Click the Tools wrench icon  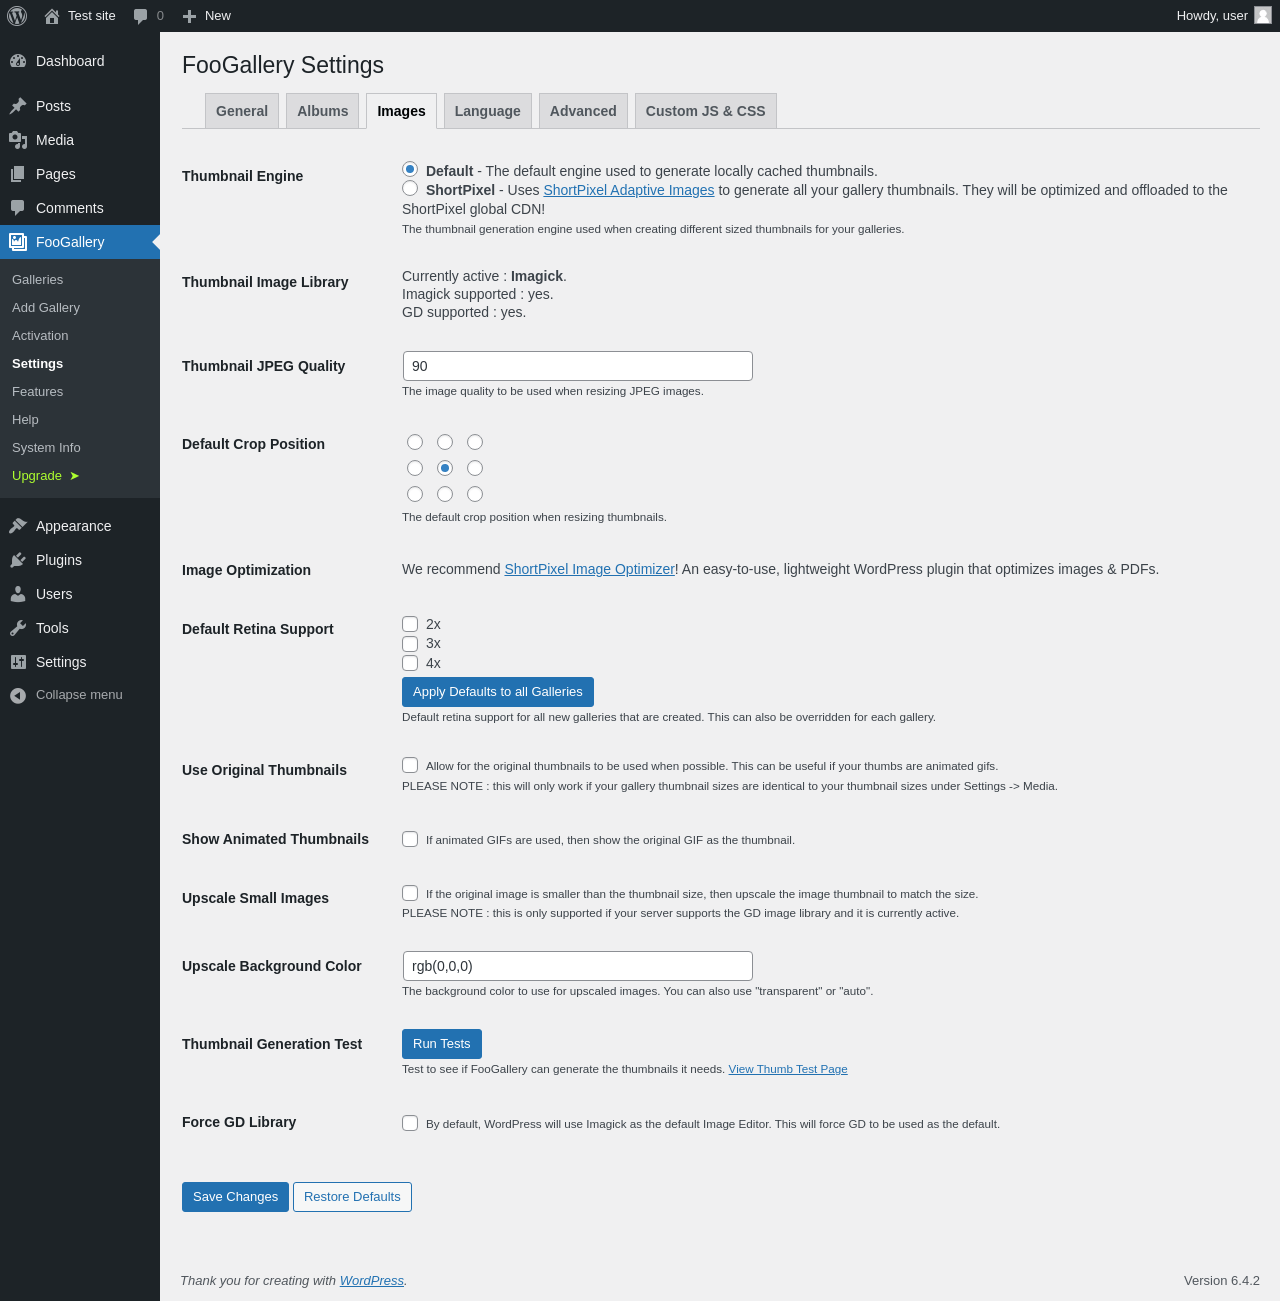point(18,628)
